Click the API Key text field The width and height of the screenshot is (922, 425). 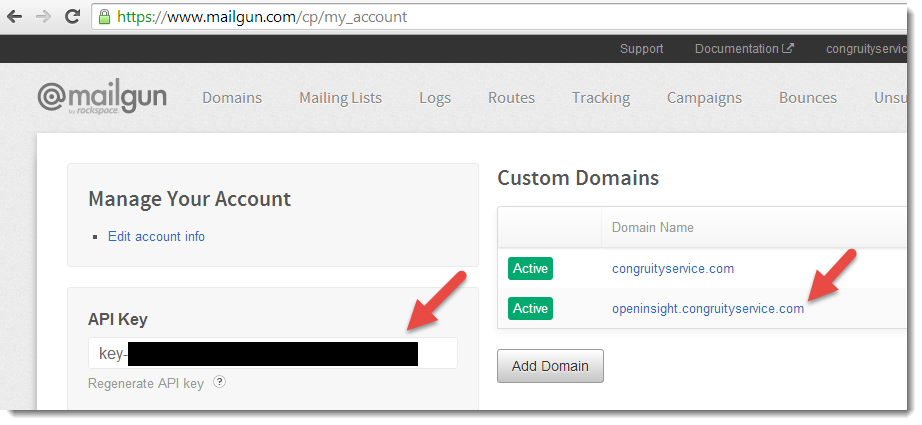(x=273, y=353)
